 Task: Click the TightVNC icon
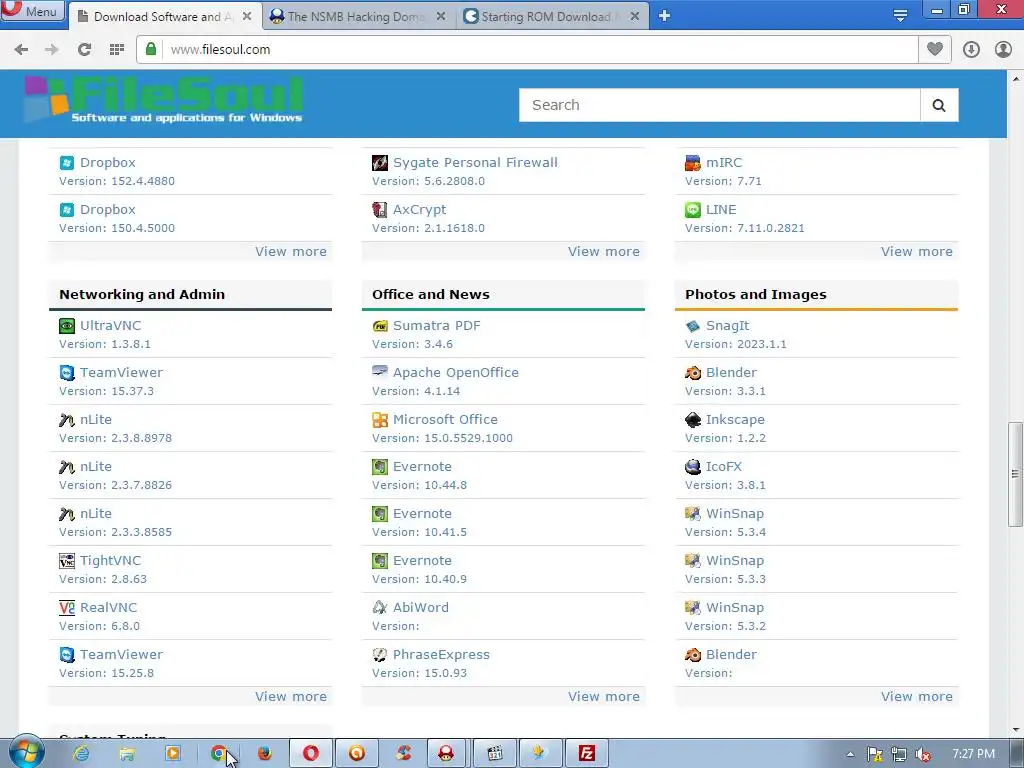click(67, 561)
